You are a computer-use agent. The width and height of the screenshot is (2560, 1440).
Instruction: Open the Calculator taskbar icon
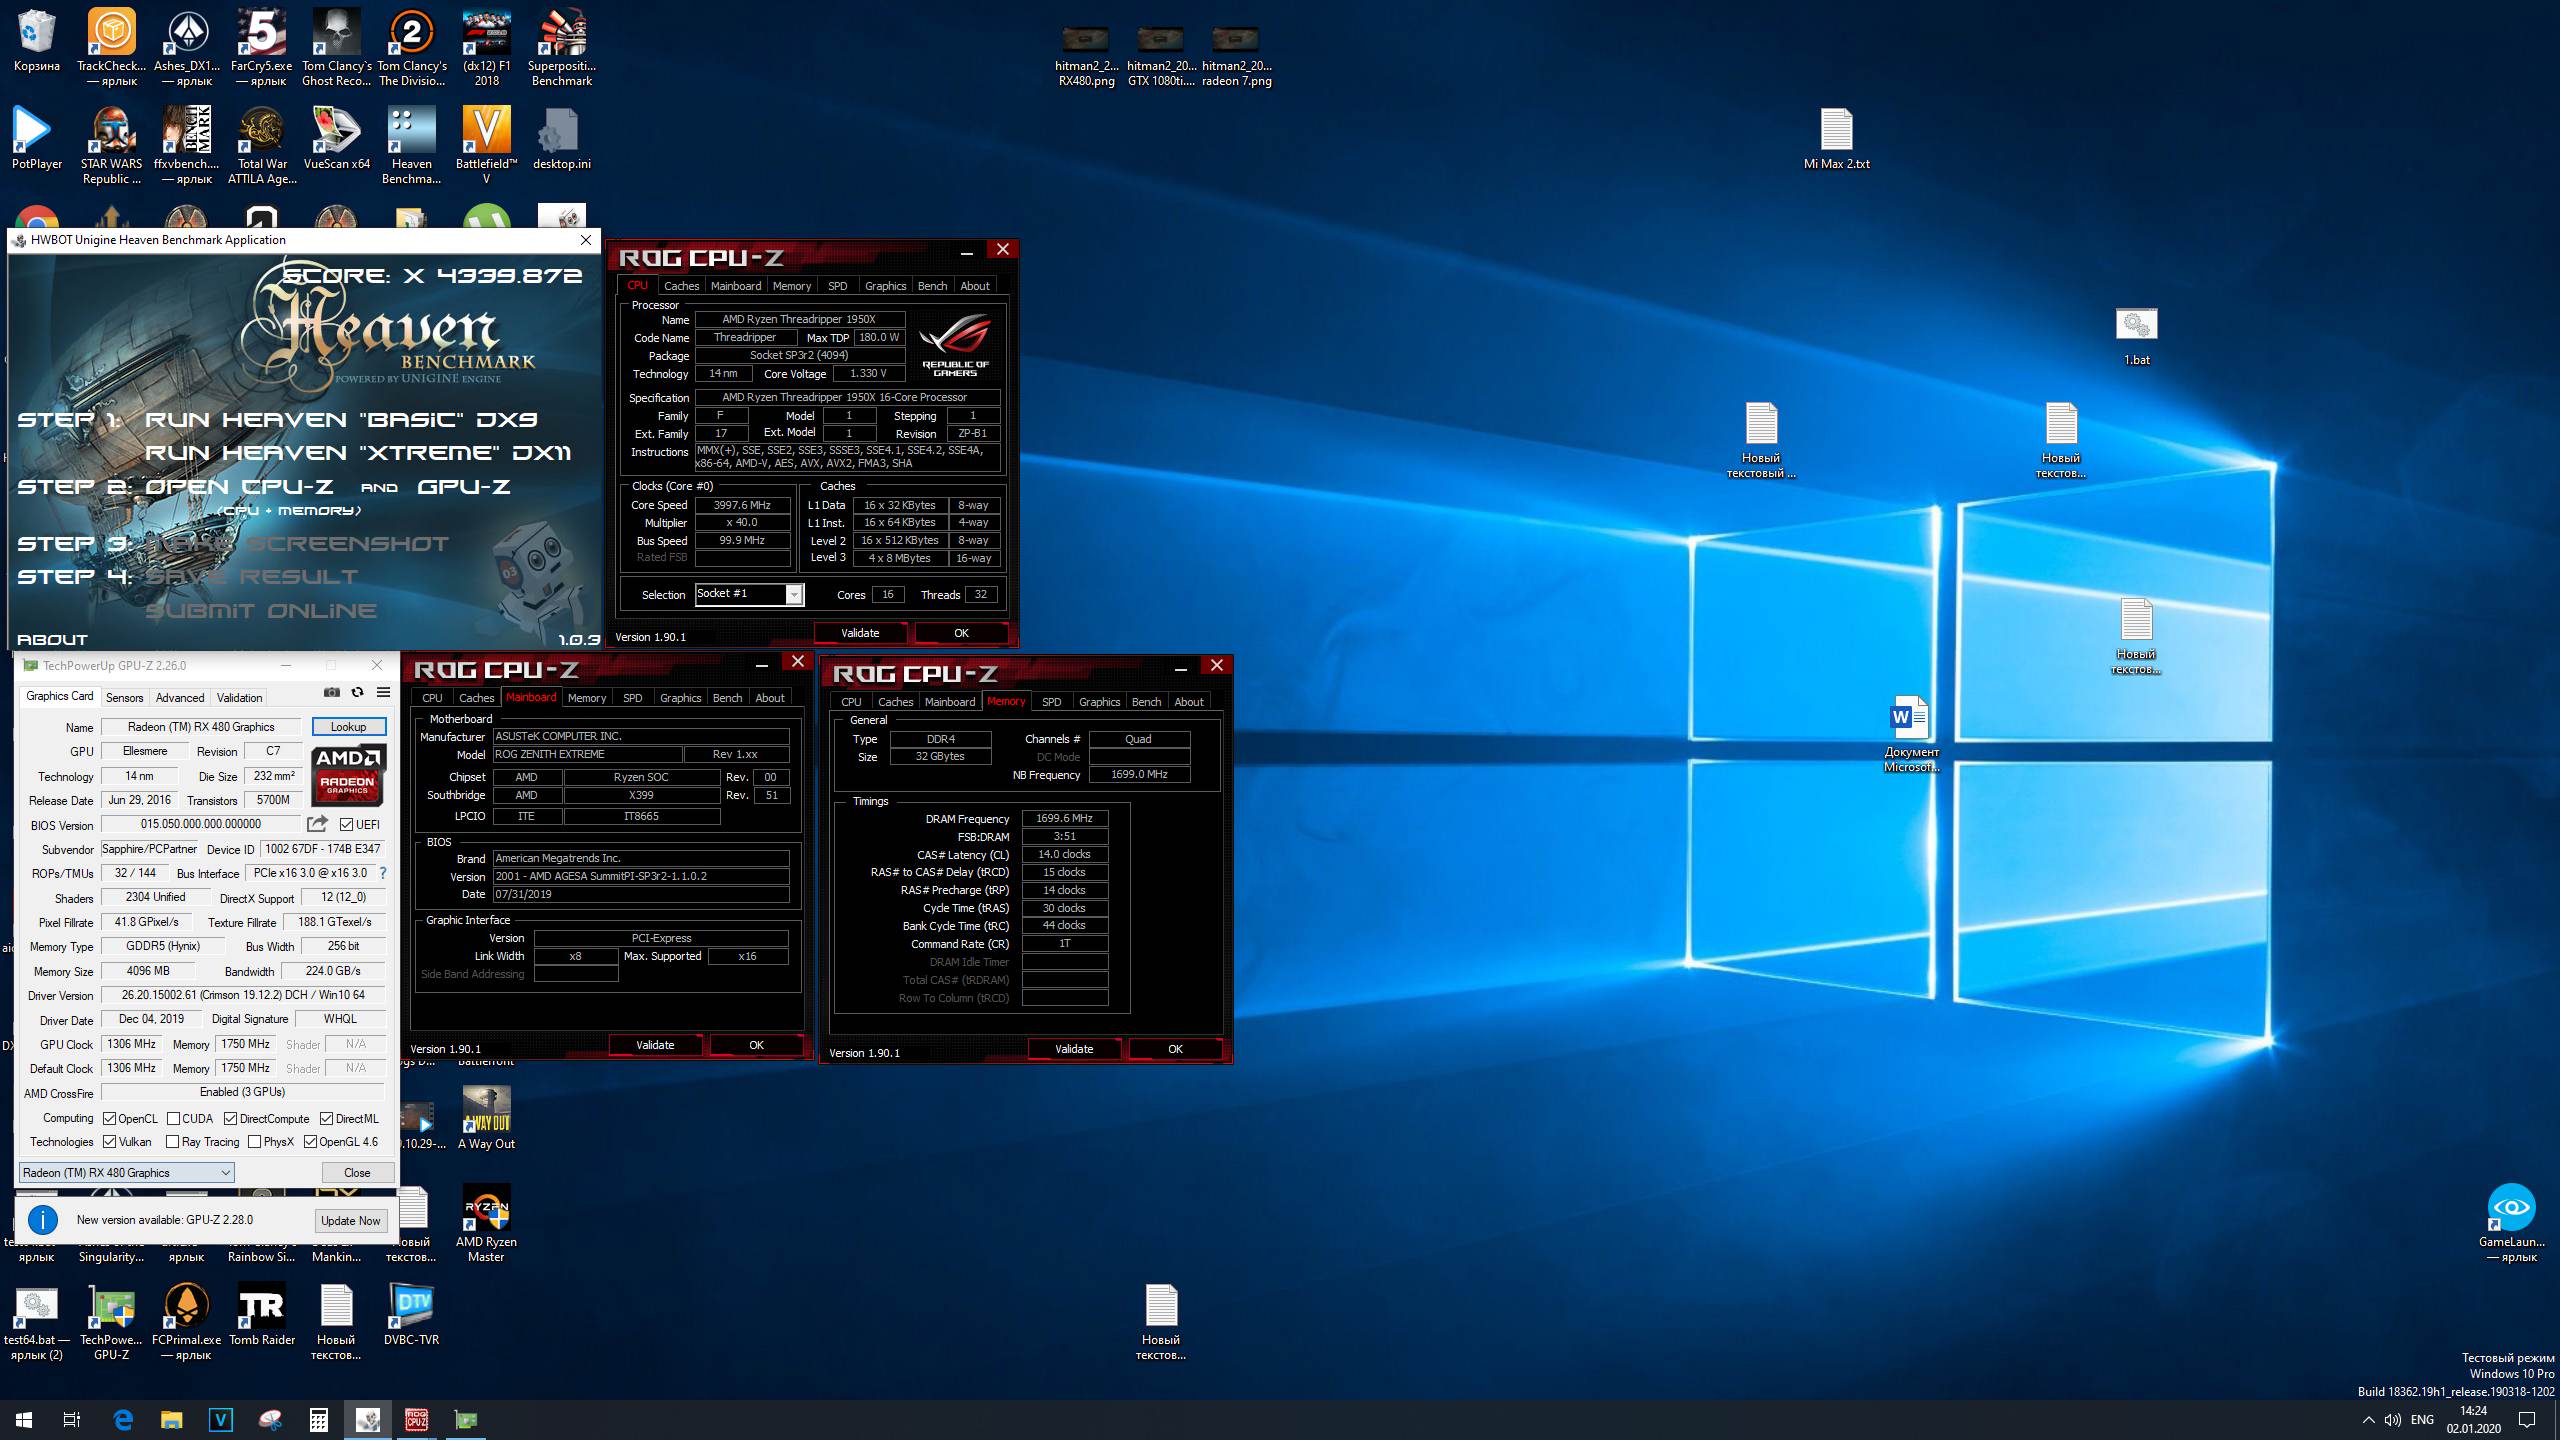click(319, 1419)
